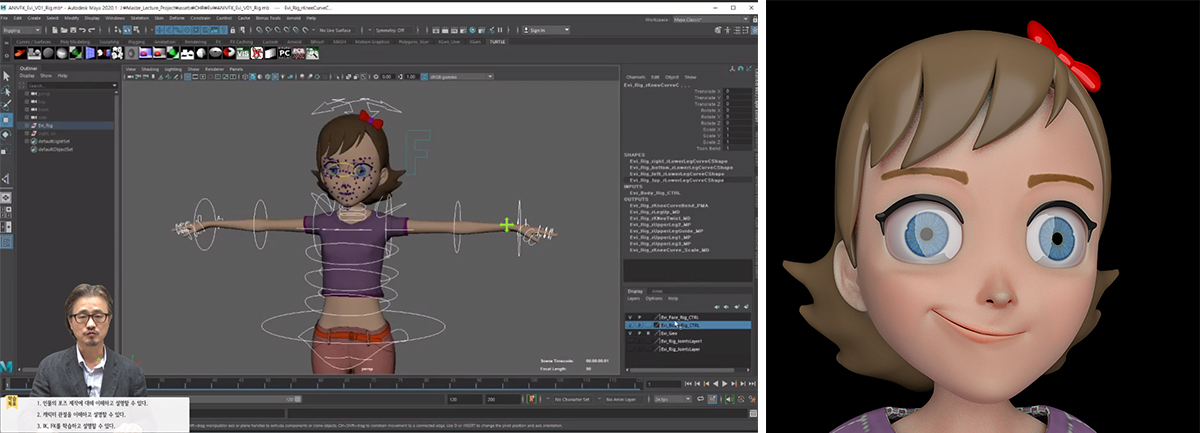Open the 24 fps frame rate dropdown

673,399
